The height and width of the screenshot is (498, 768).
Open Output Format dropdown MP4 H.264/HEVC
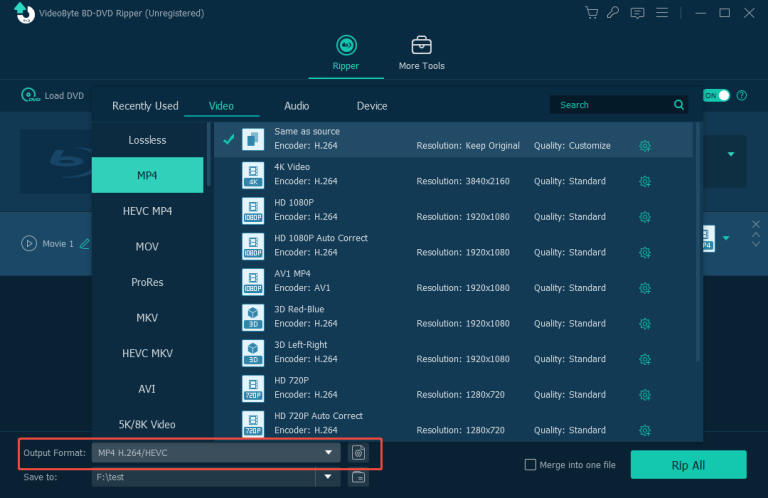tap(216, 452)
